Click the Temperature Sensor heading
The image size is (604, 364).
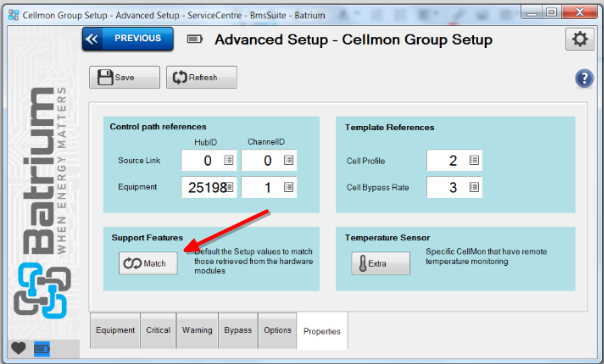click(387, 238)
